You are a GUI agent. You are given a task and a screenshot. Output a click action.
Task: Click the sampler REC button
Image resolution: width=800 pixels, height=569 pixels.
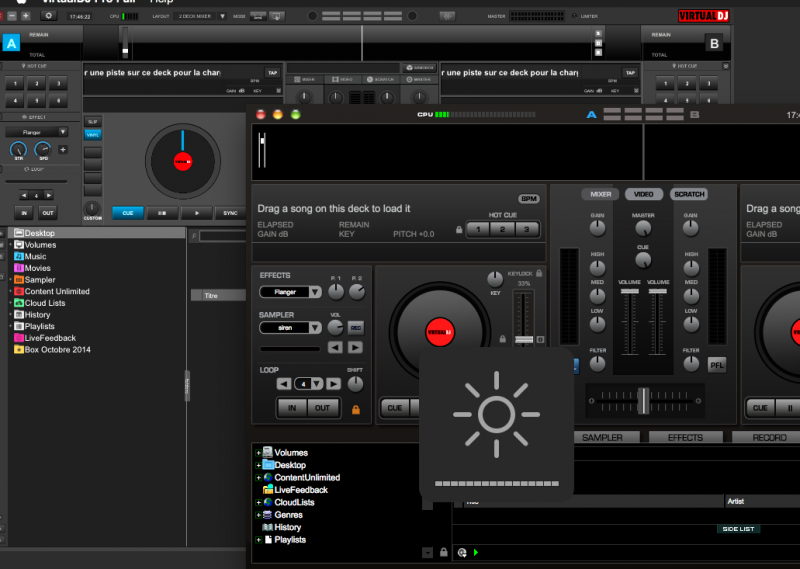356,328
